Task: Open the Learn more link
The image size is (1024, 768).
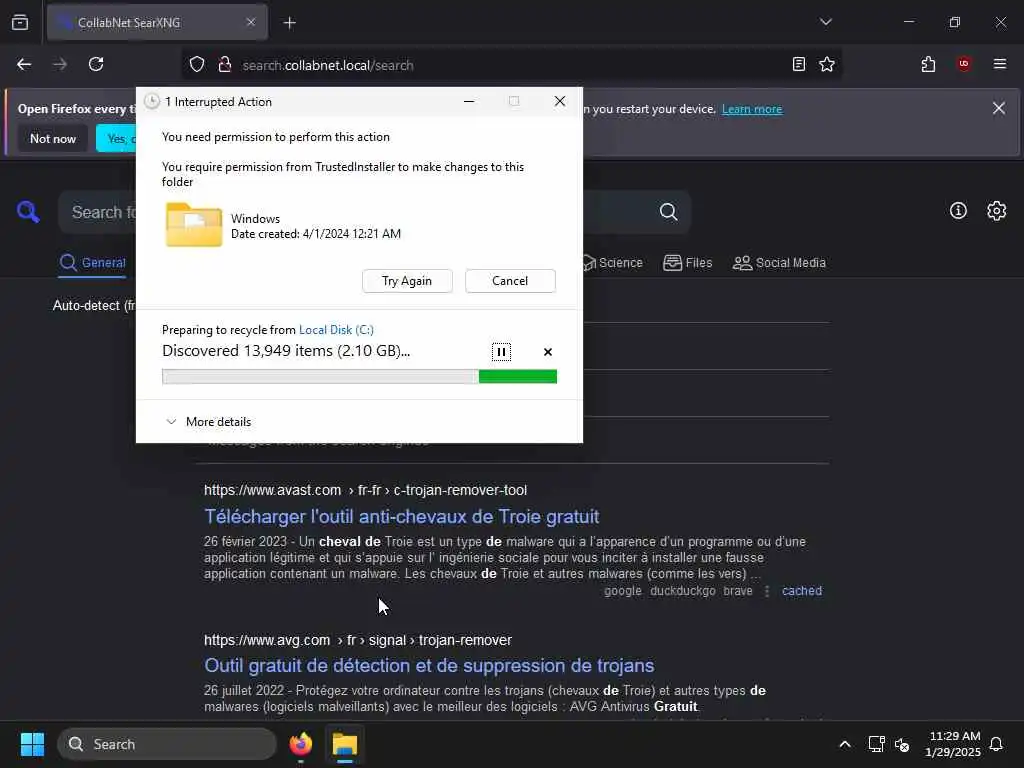Action: pos(752,109)
